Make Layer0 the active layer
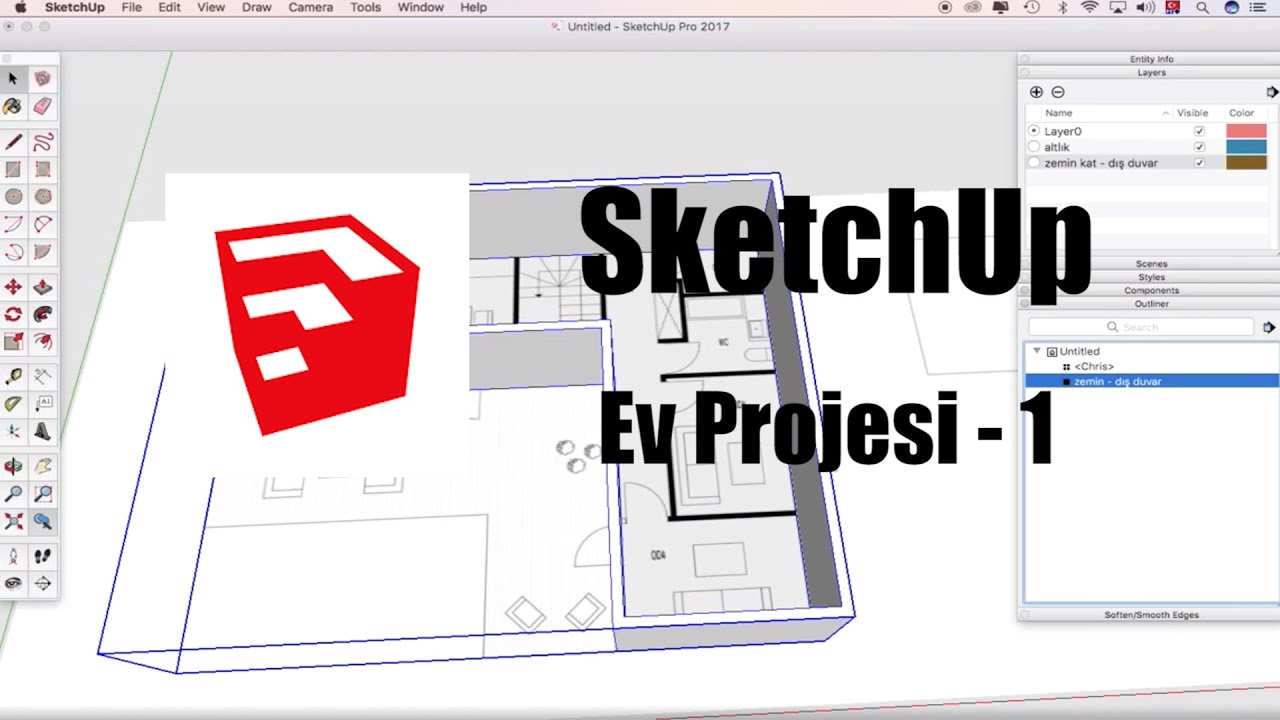This screenshot has width=1280, height=720. click(x=1034, y=131)
